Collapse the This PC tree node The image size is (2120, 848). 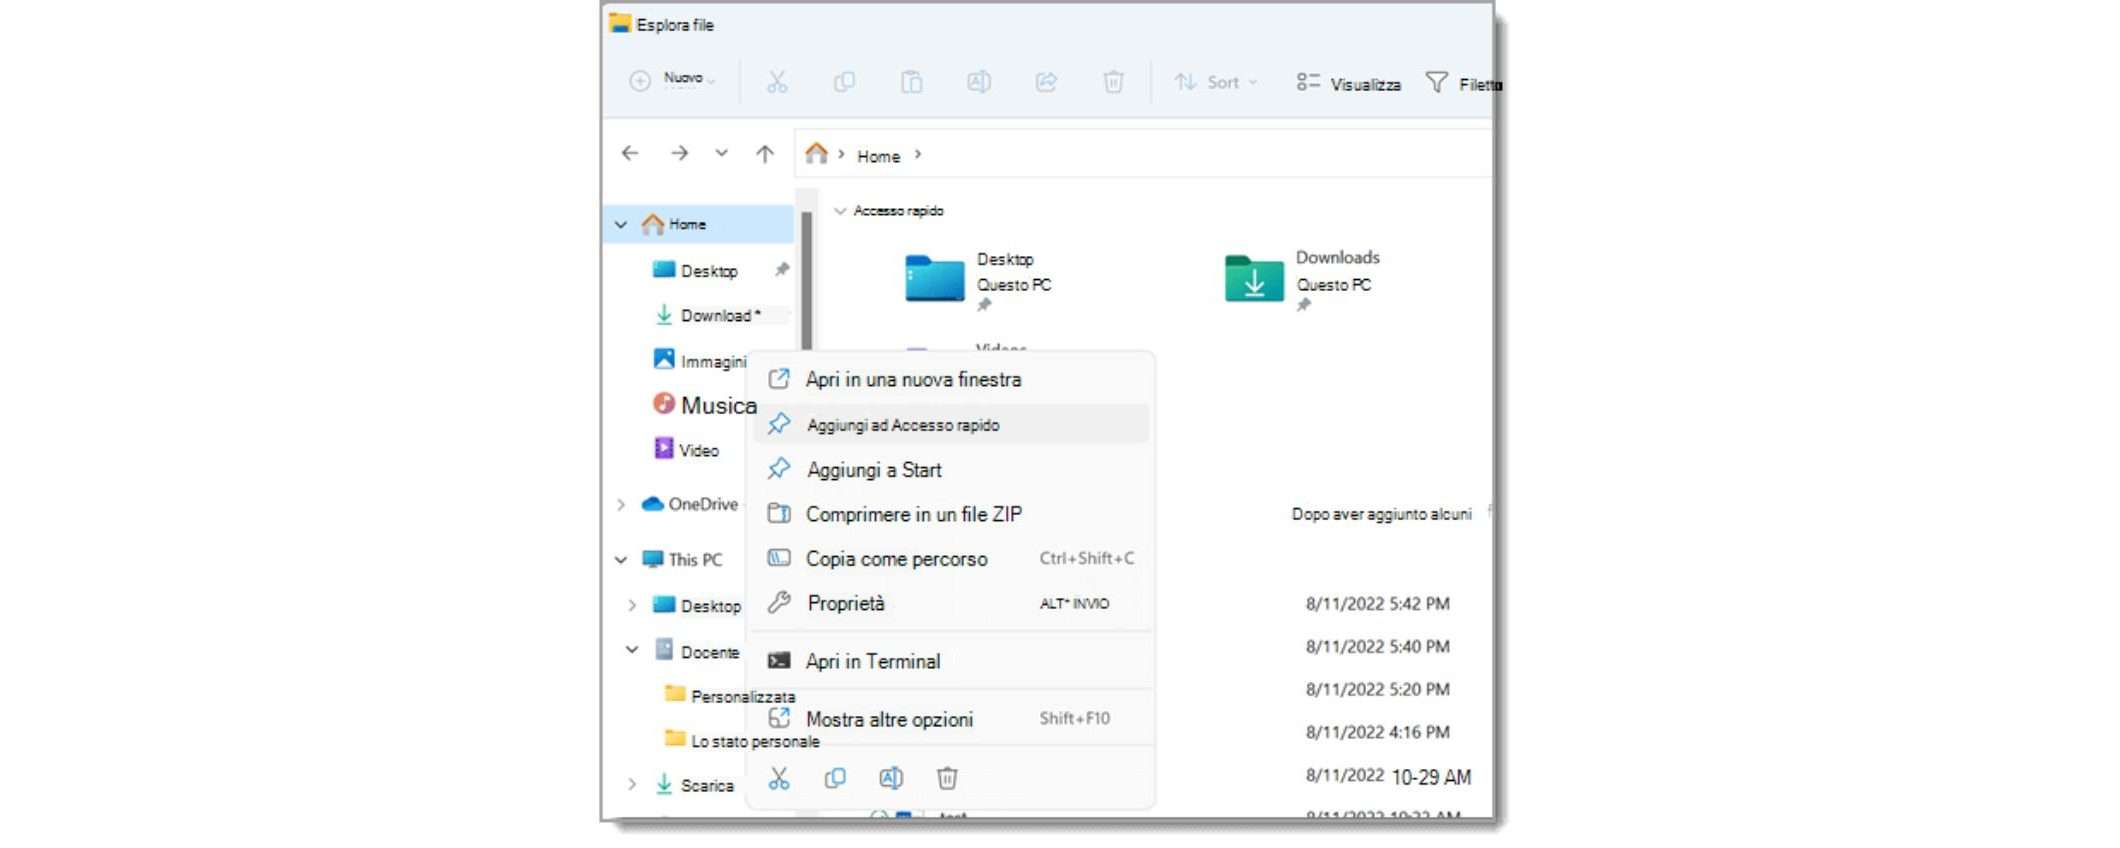pos(621,560)
